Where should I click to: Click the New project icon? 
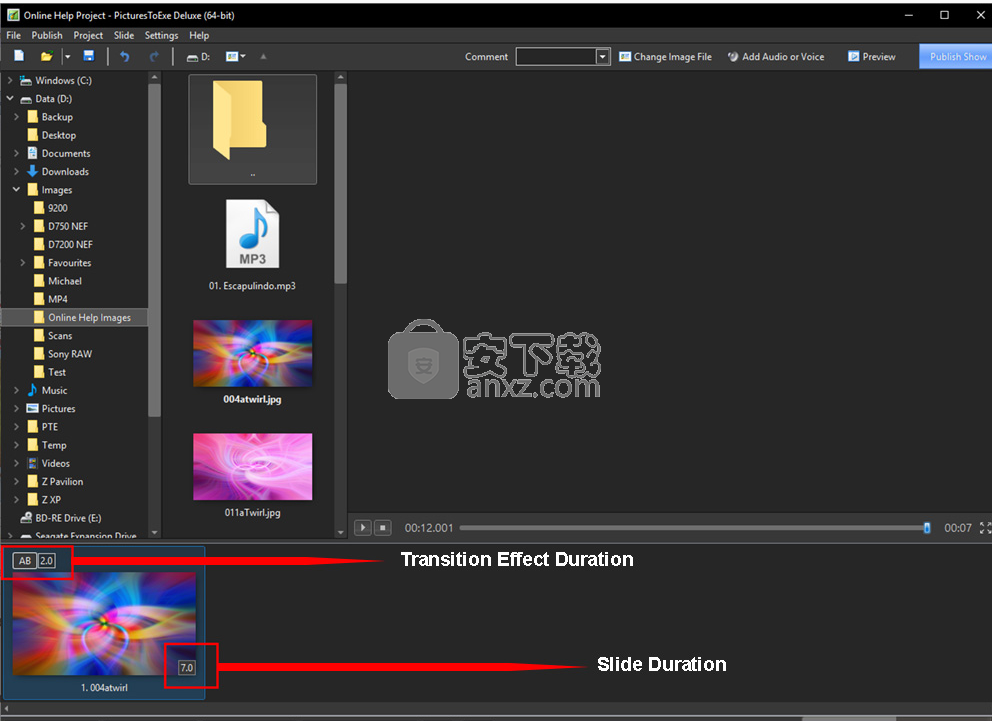point(19,56)
